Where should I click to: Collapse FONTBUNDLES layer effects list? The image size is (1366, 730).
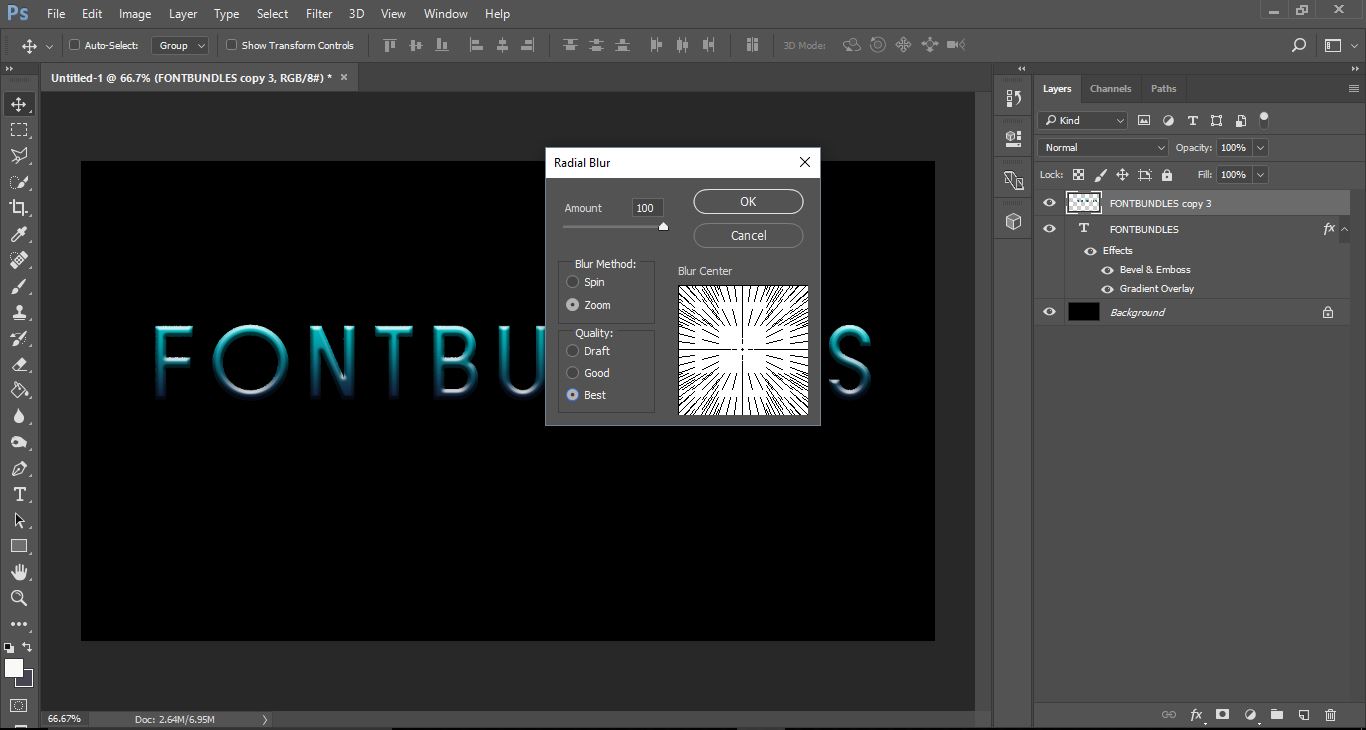pos(1345,229)
